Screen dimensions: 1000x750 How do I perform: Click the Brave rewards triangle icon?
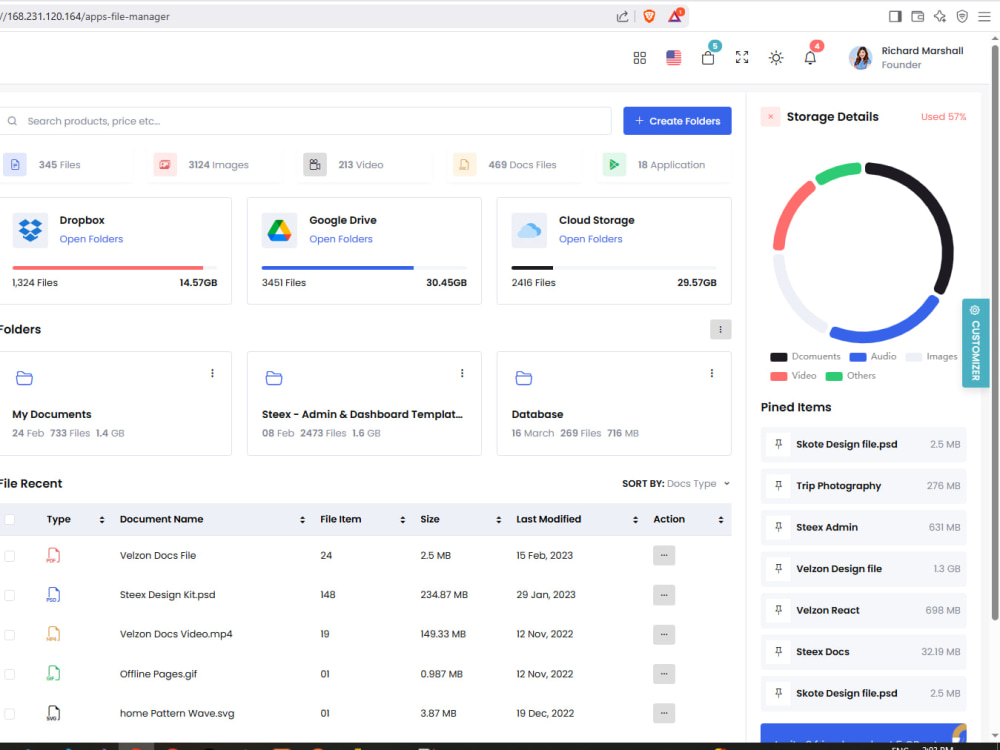[675, 17]
